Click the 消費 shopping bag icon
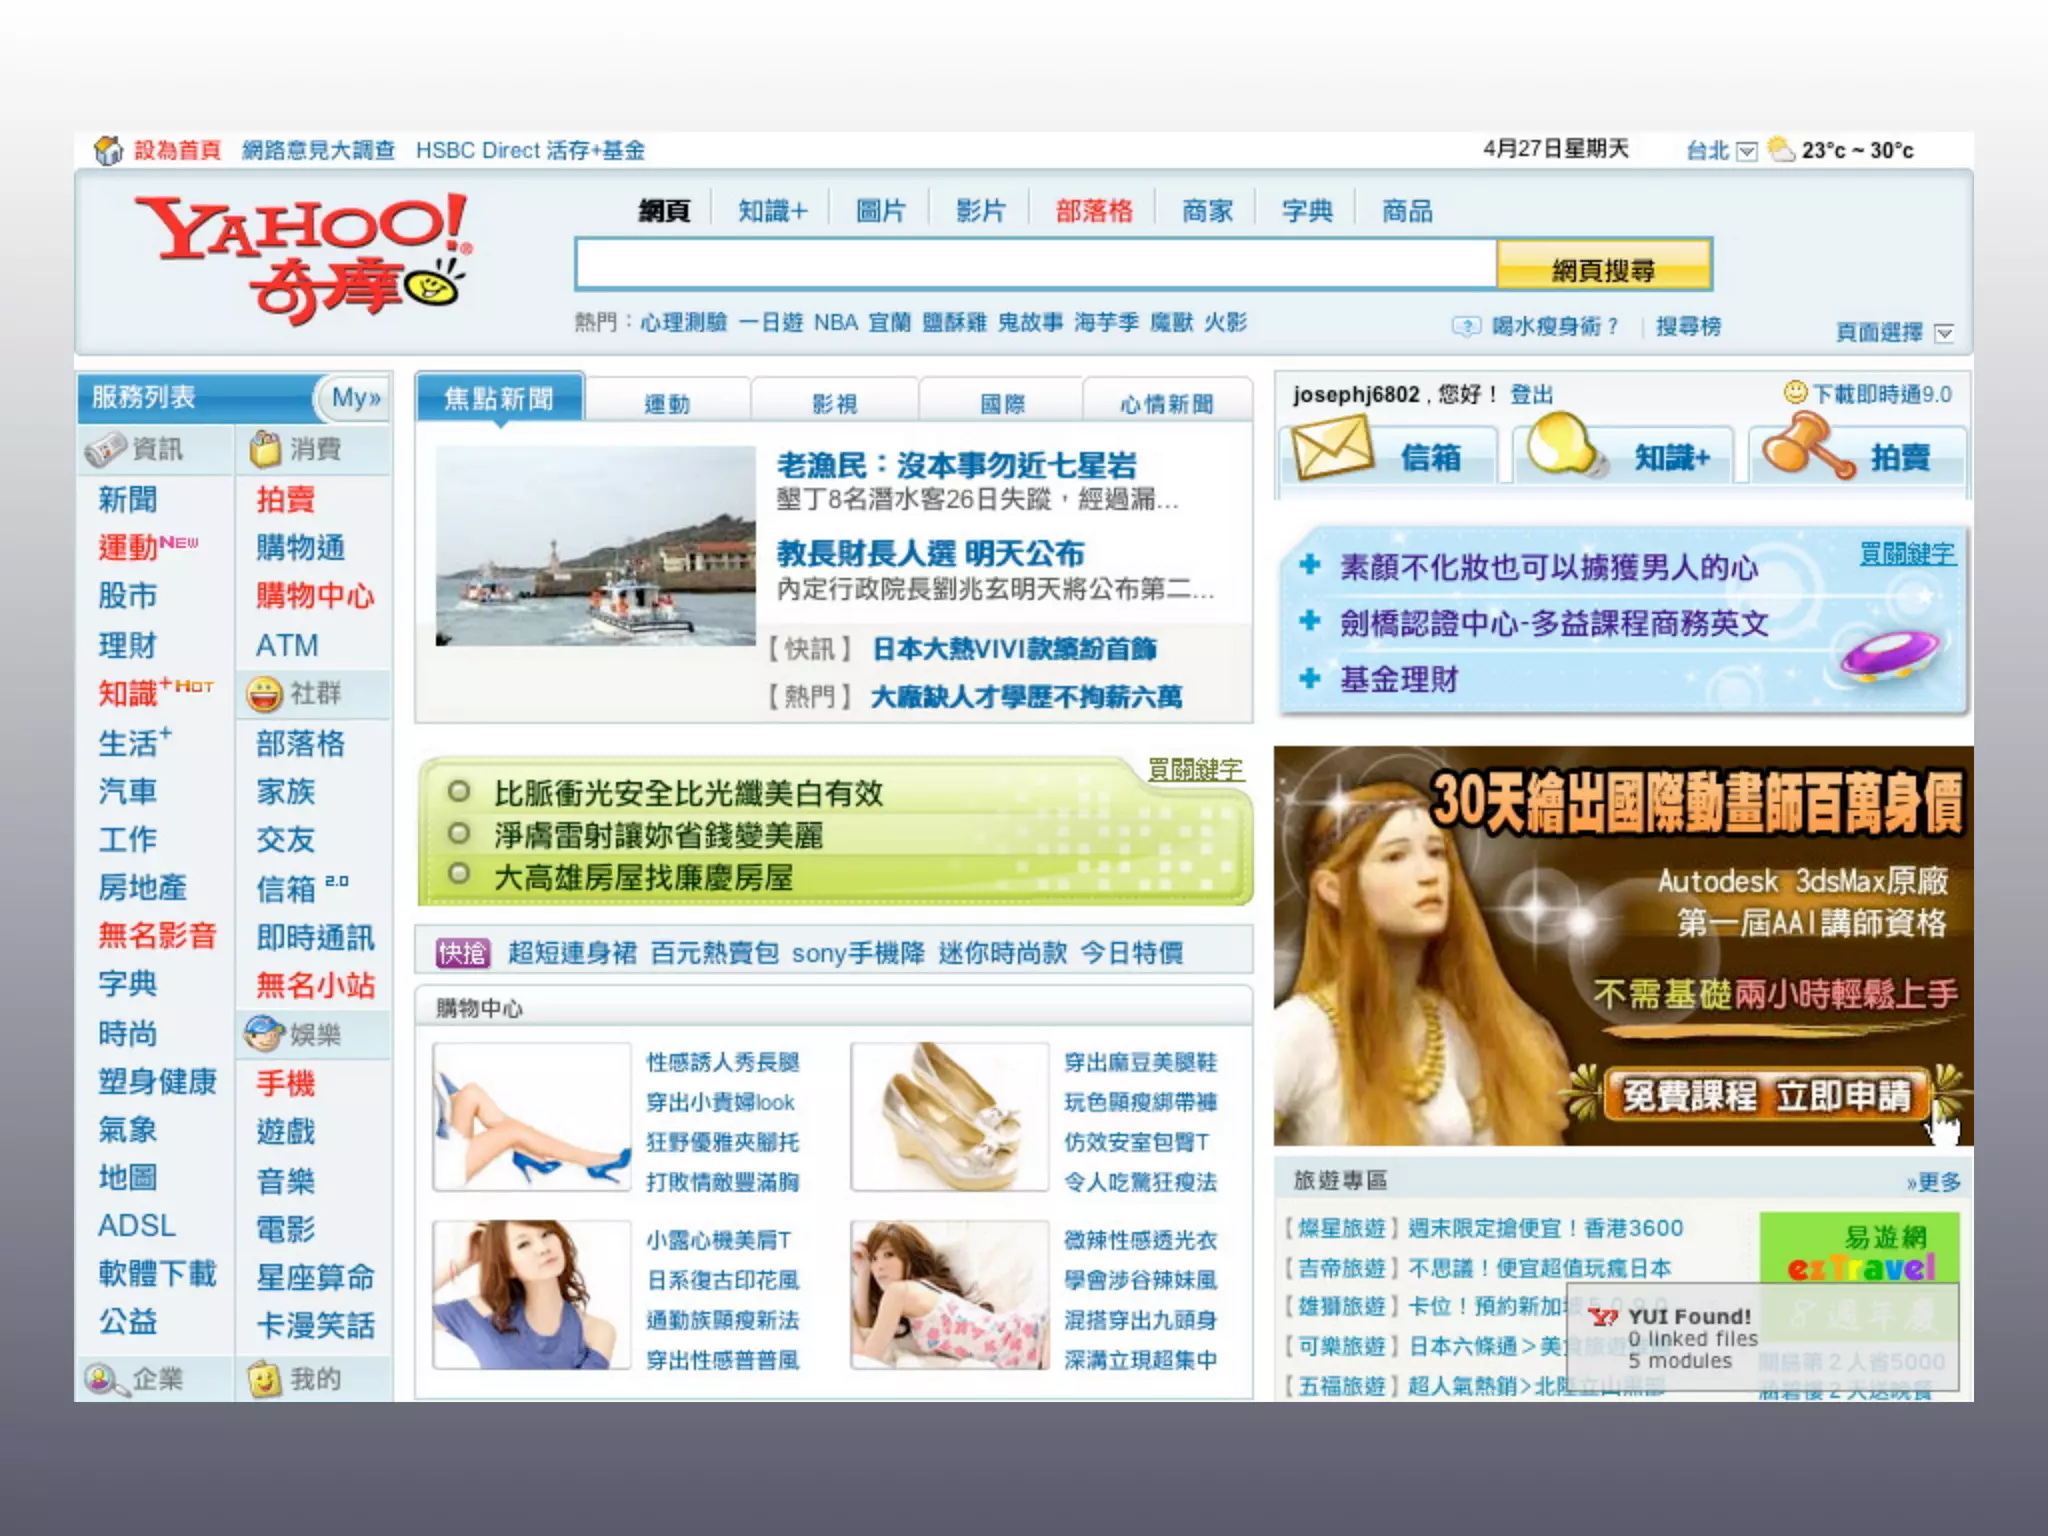The width and height of the screenshot is (2048, 1536). click(265, 449)
